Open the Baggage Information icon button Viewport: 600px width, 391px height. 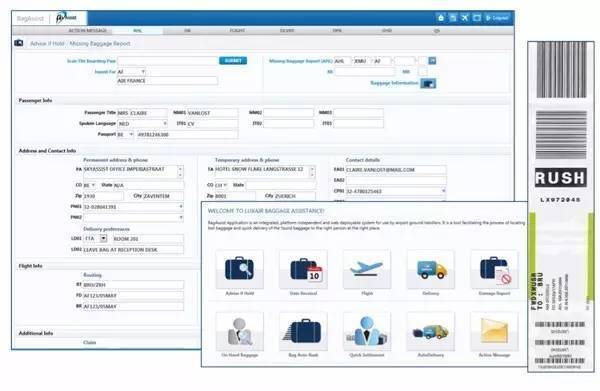428,83
